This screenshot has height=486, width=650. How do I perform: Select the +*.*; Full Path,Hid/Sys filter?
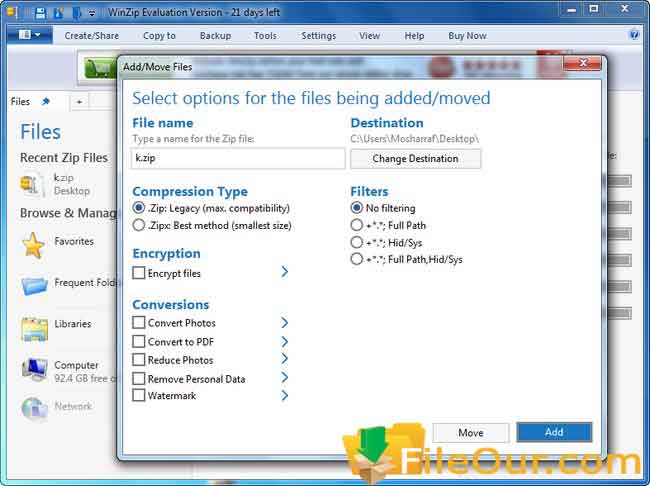pyautogui.click(x=357, y=259)
